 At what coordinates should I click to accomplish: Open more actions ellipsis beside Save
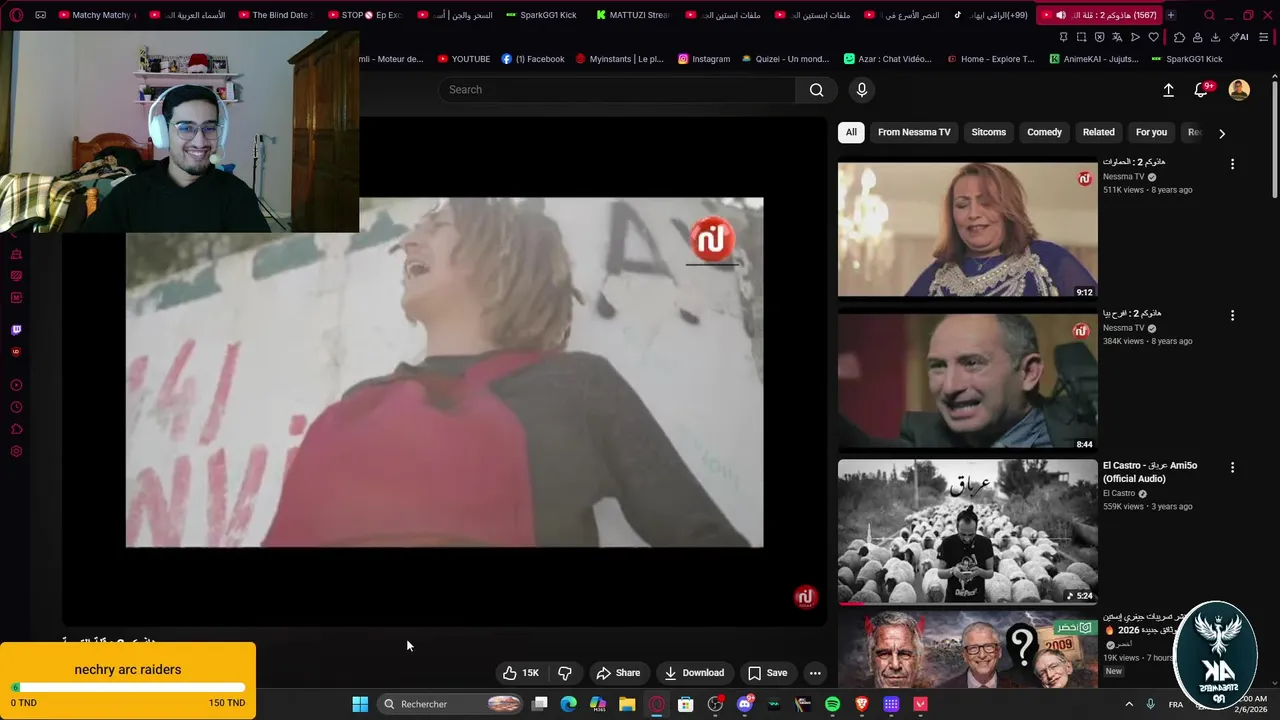(x=815, y=673)
